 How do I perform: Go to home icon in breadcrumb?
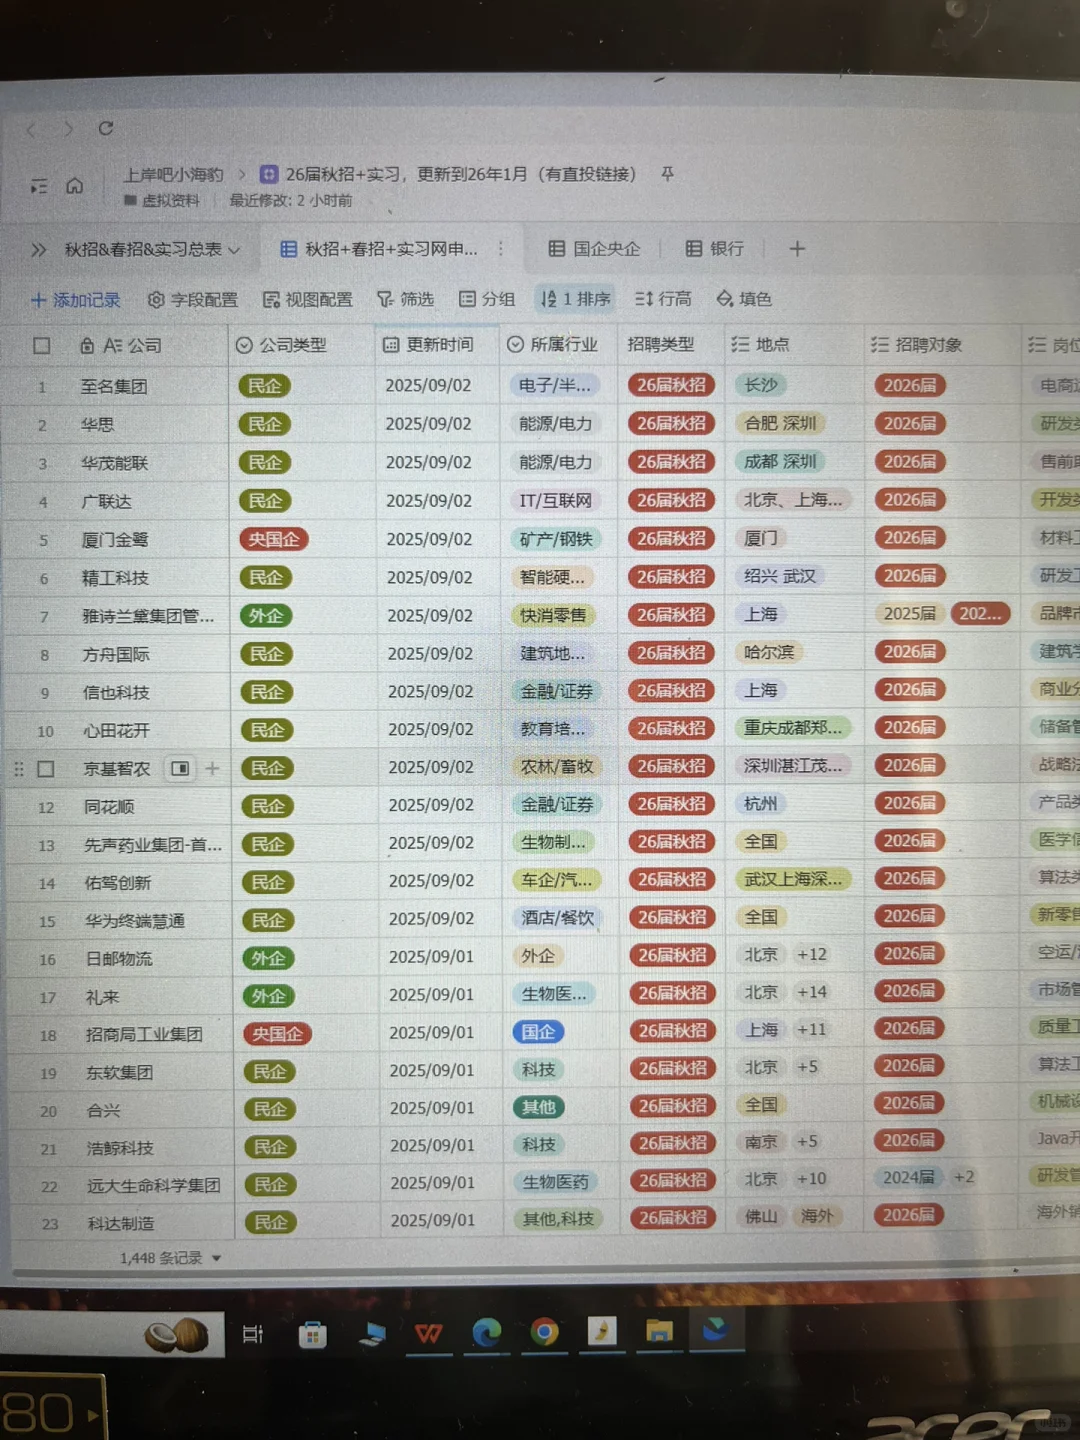pos(74,186)
